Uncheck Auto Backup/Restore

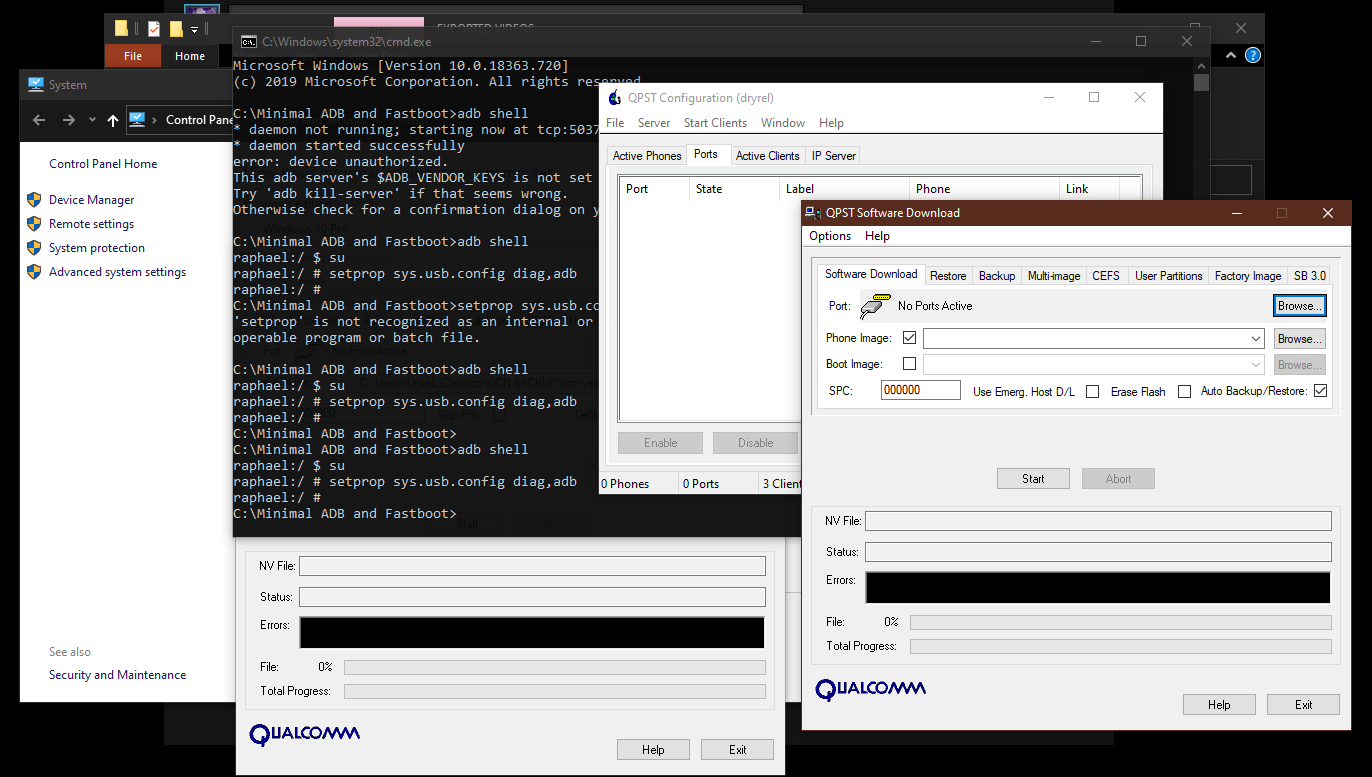pos(1320,391)
